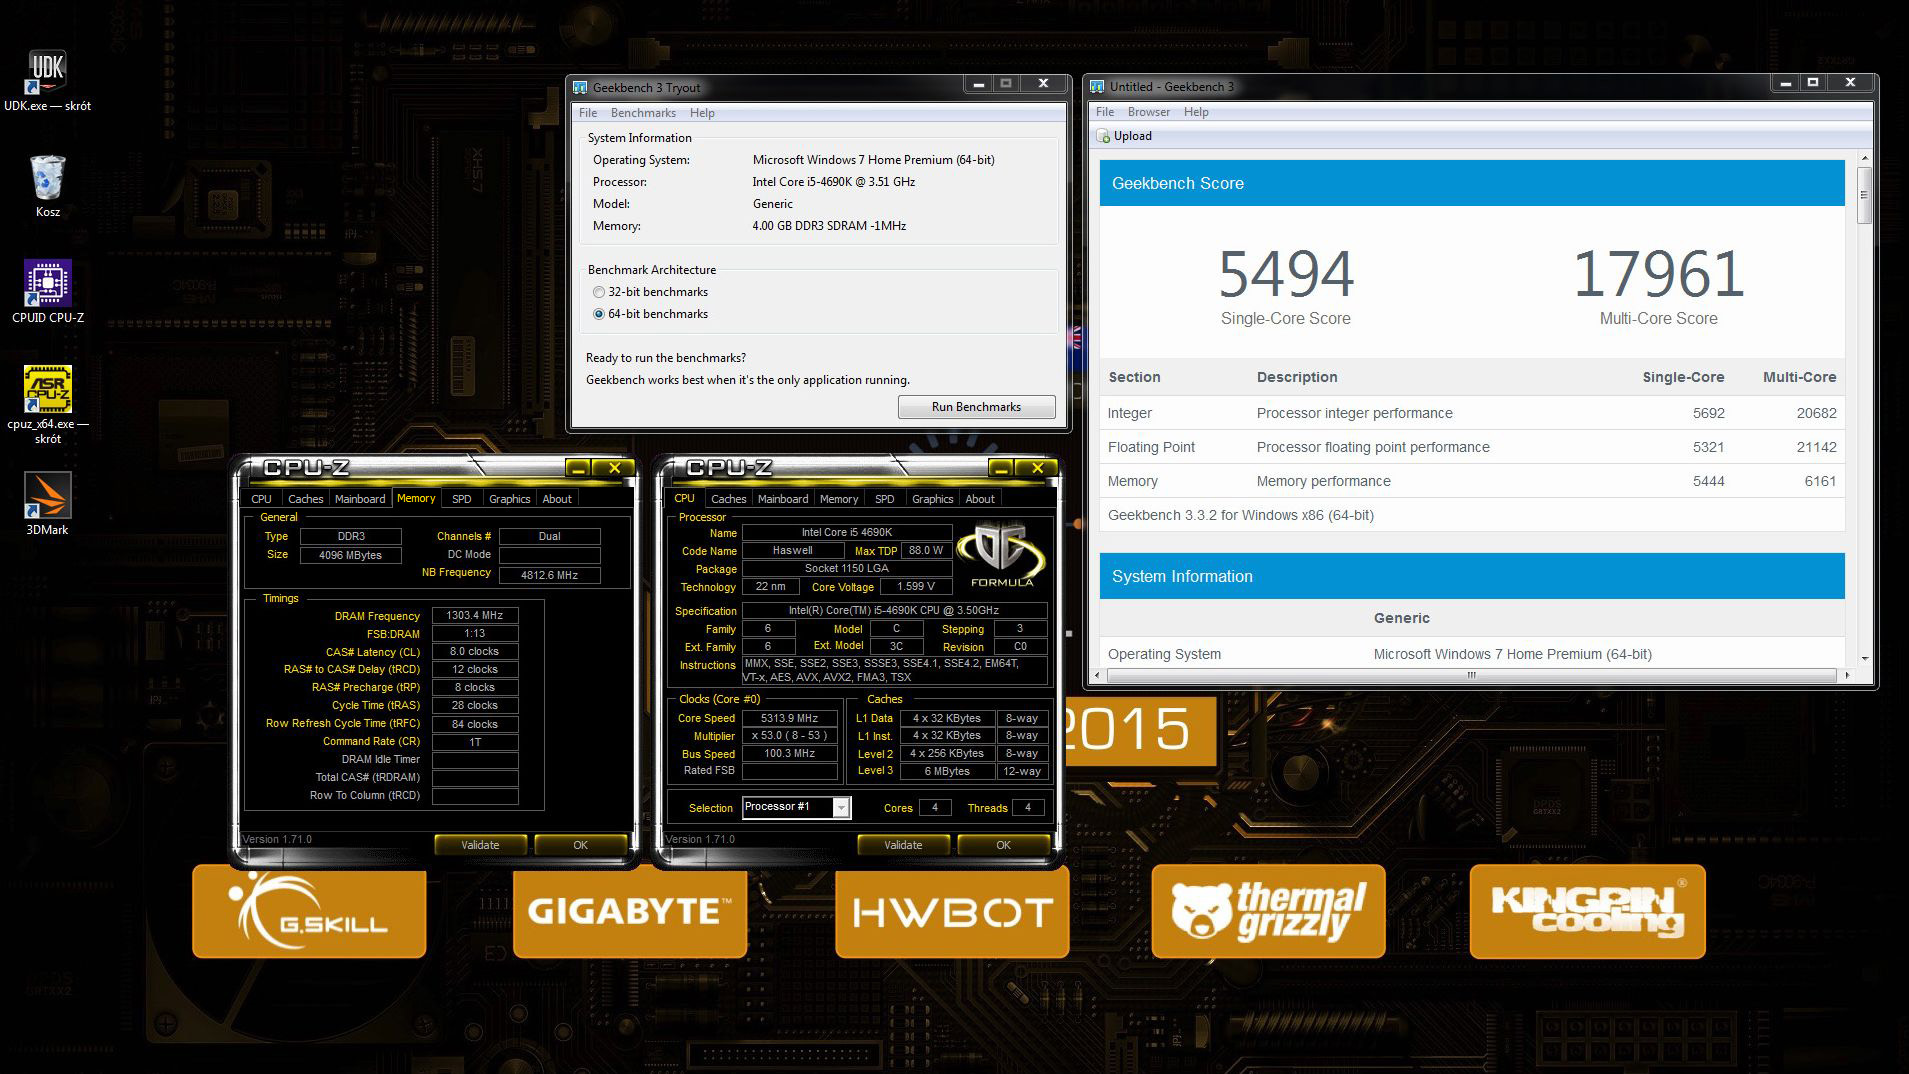Click Validate in left CPU-Z memory window
1909x1074 pixels.
pyautogui.click(x=480, y=845)
